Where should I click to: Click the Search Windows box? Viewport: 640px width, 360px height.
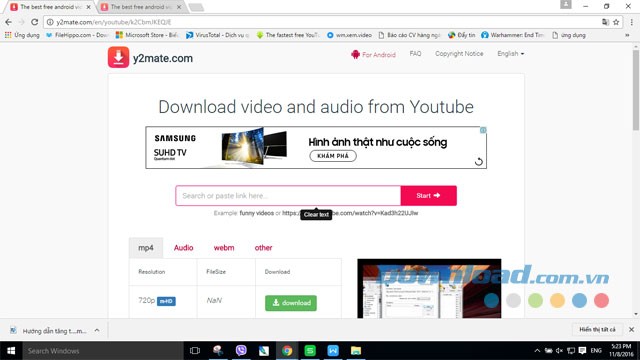point(103,351)
